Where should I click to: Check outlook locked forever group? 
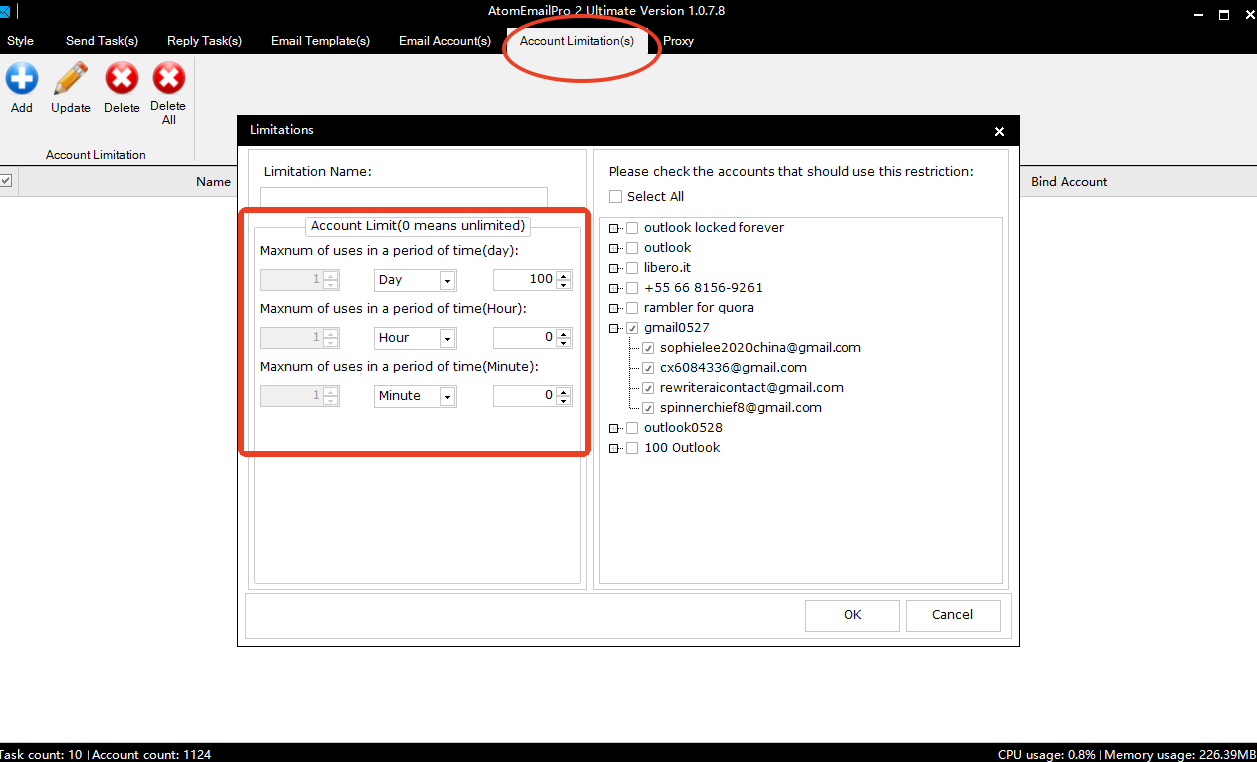[x=632, y=228]
